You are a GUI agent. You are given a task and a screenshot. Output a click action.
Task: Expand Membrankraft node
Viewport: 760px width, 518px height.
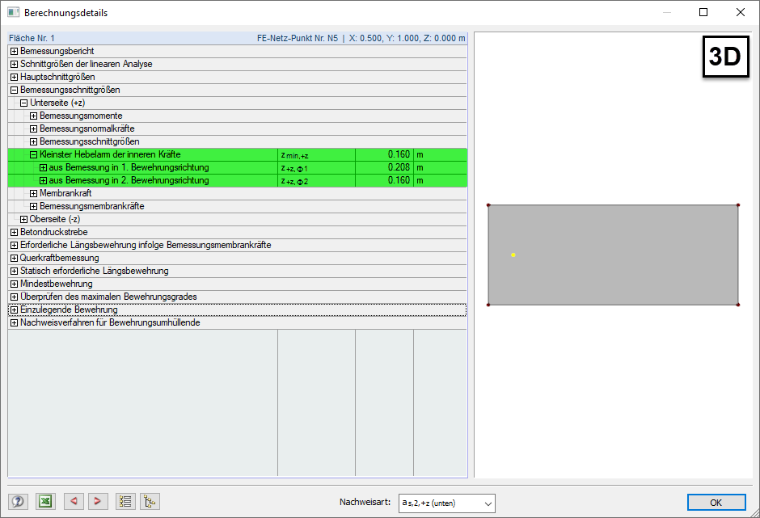pos(33,193)
